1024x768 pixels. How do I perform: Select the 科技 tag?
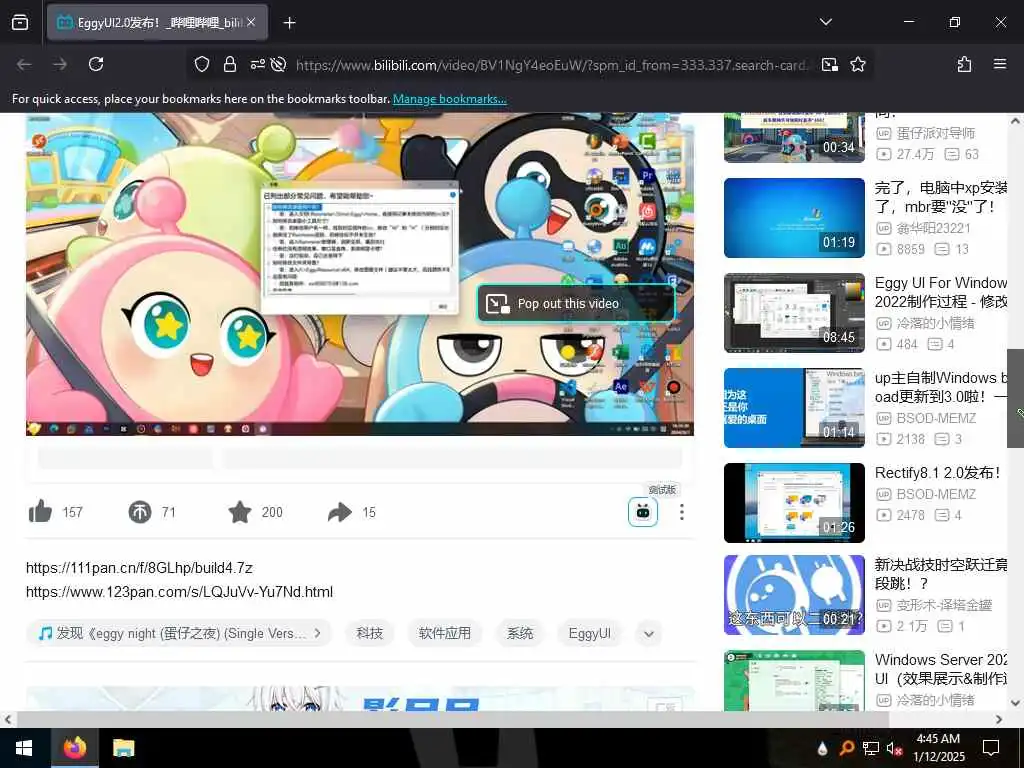coord(370,633)
